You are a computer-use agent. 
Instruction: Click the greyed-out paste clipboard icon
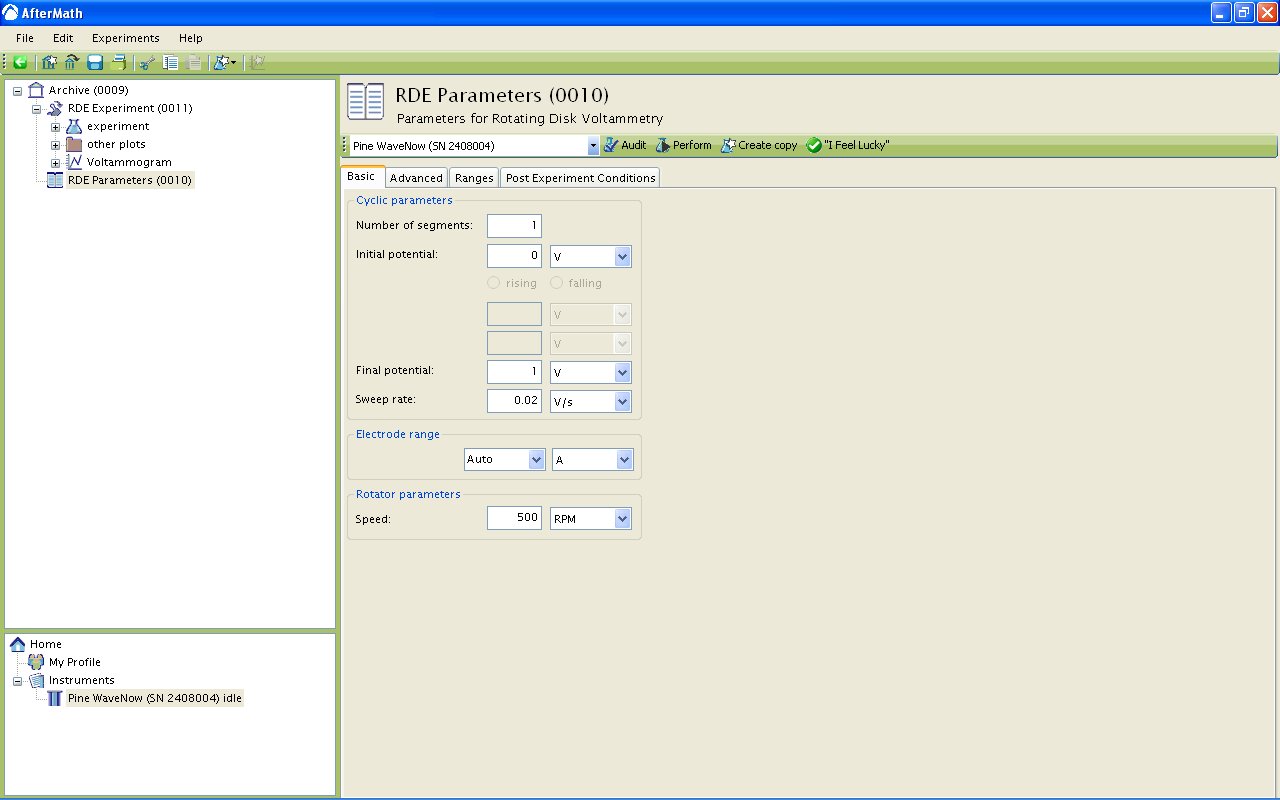pyautogui.click(x=194, y=62)
